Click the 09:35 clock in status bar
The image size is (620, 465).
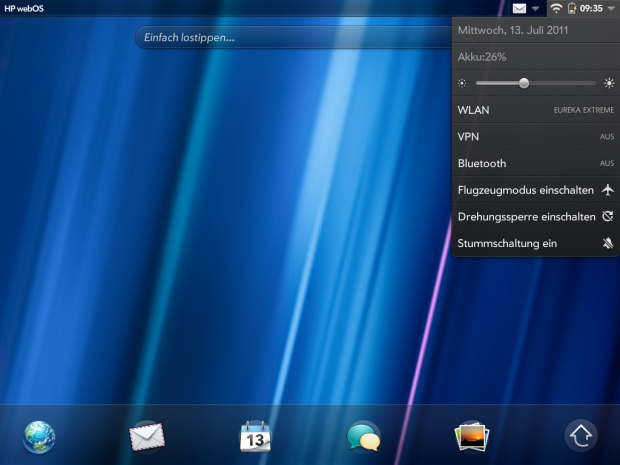click(x=591, y=8)
